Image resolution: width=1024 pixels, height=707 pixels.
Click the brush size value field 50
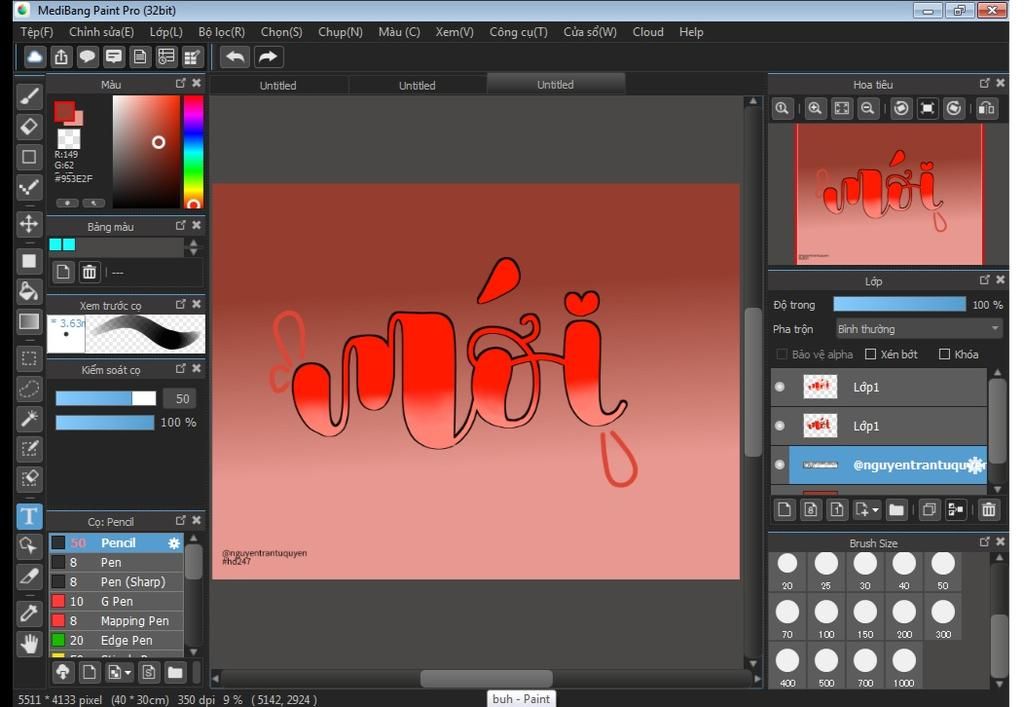click(182, 399)
